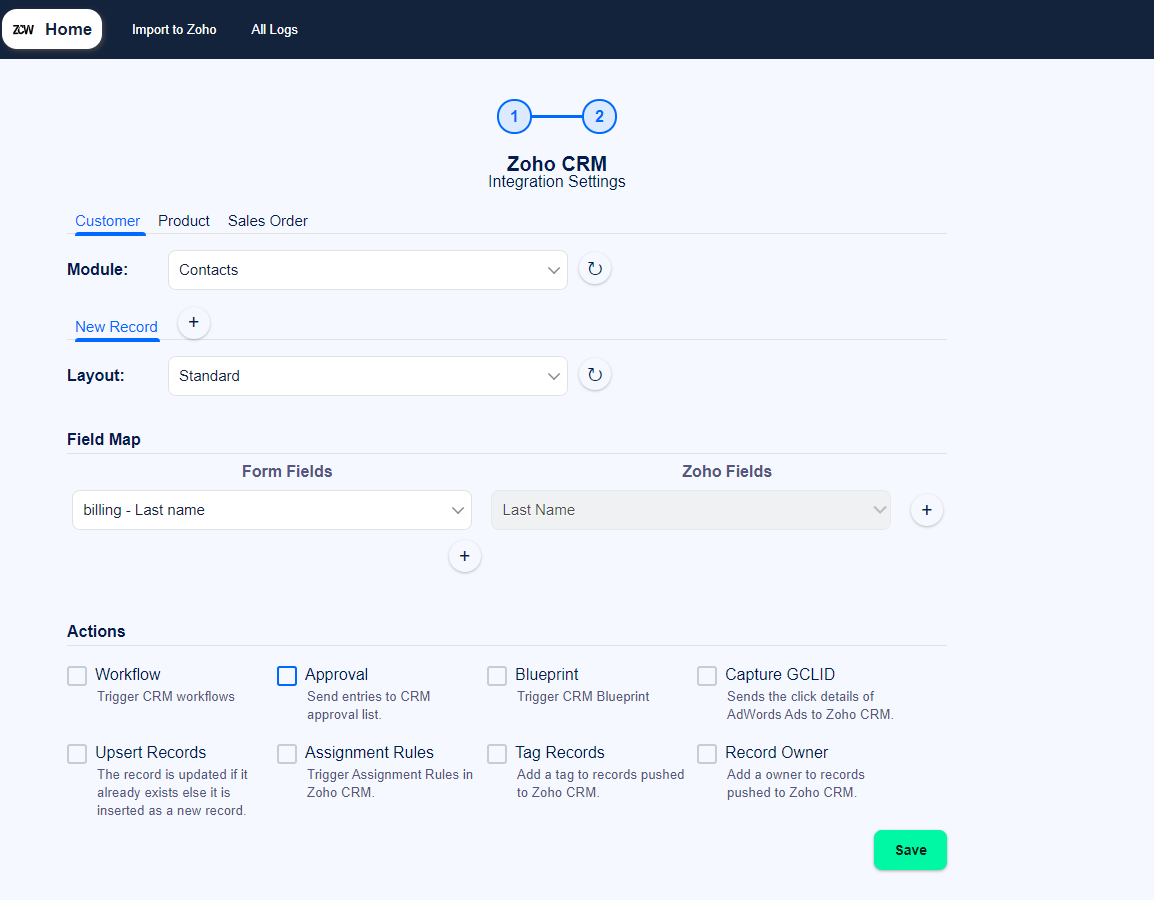Screen dimensions: 1154x900
Task: Click the Field Map heading text
Action: (104, 439)
